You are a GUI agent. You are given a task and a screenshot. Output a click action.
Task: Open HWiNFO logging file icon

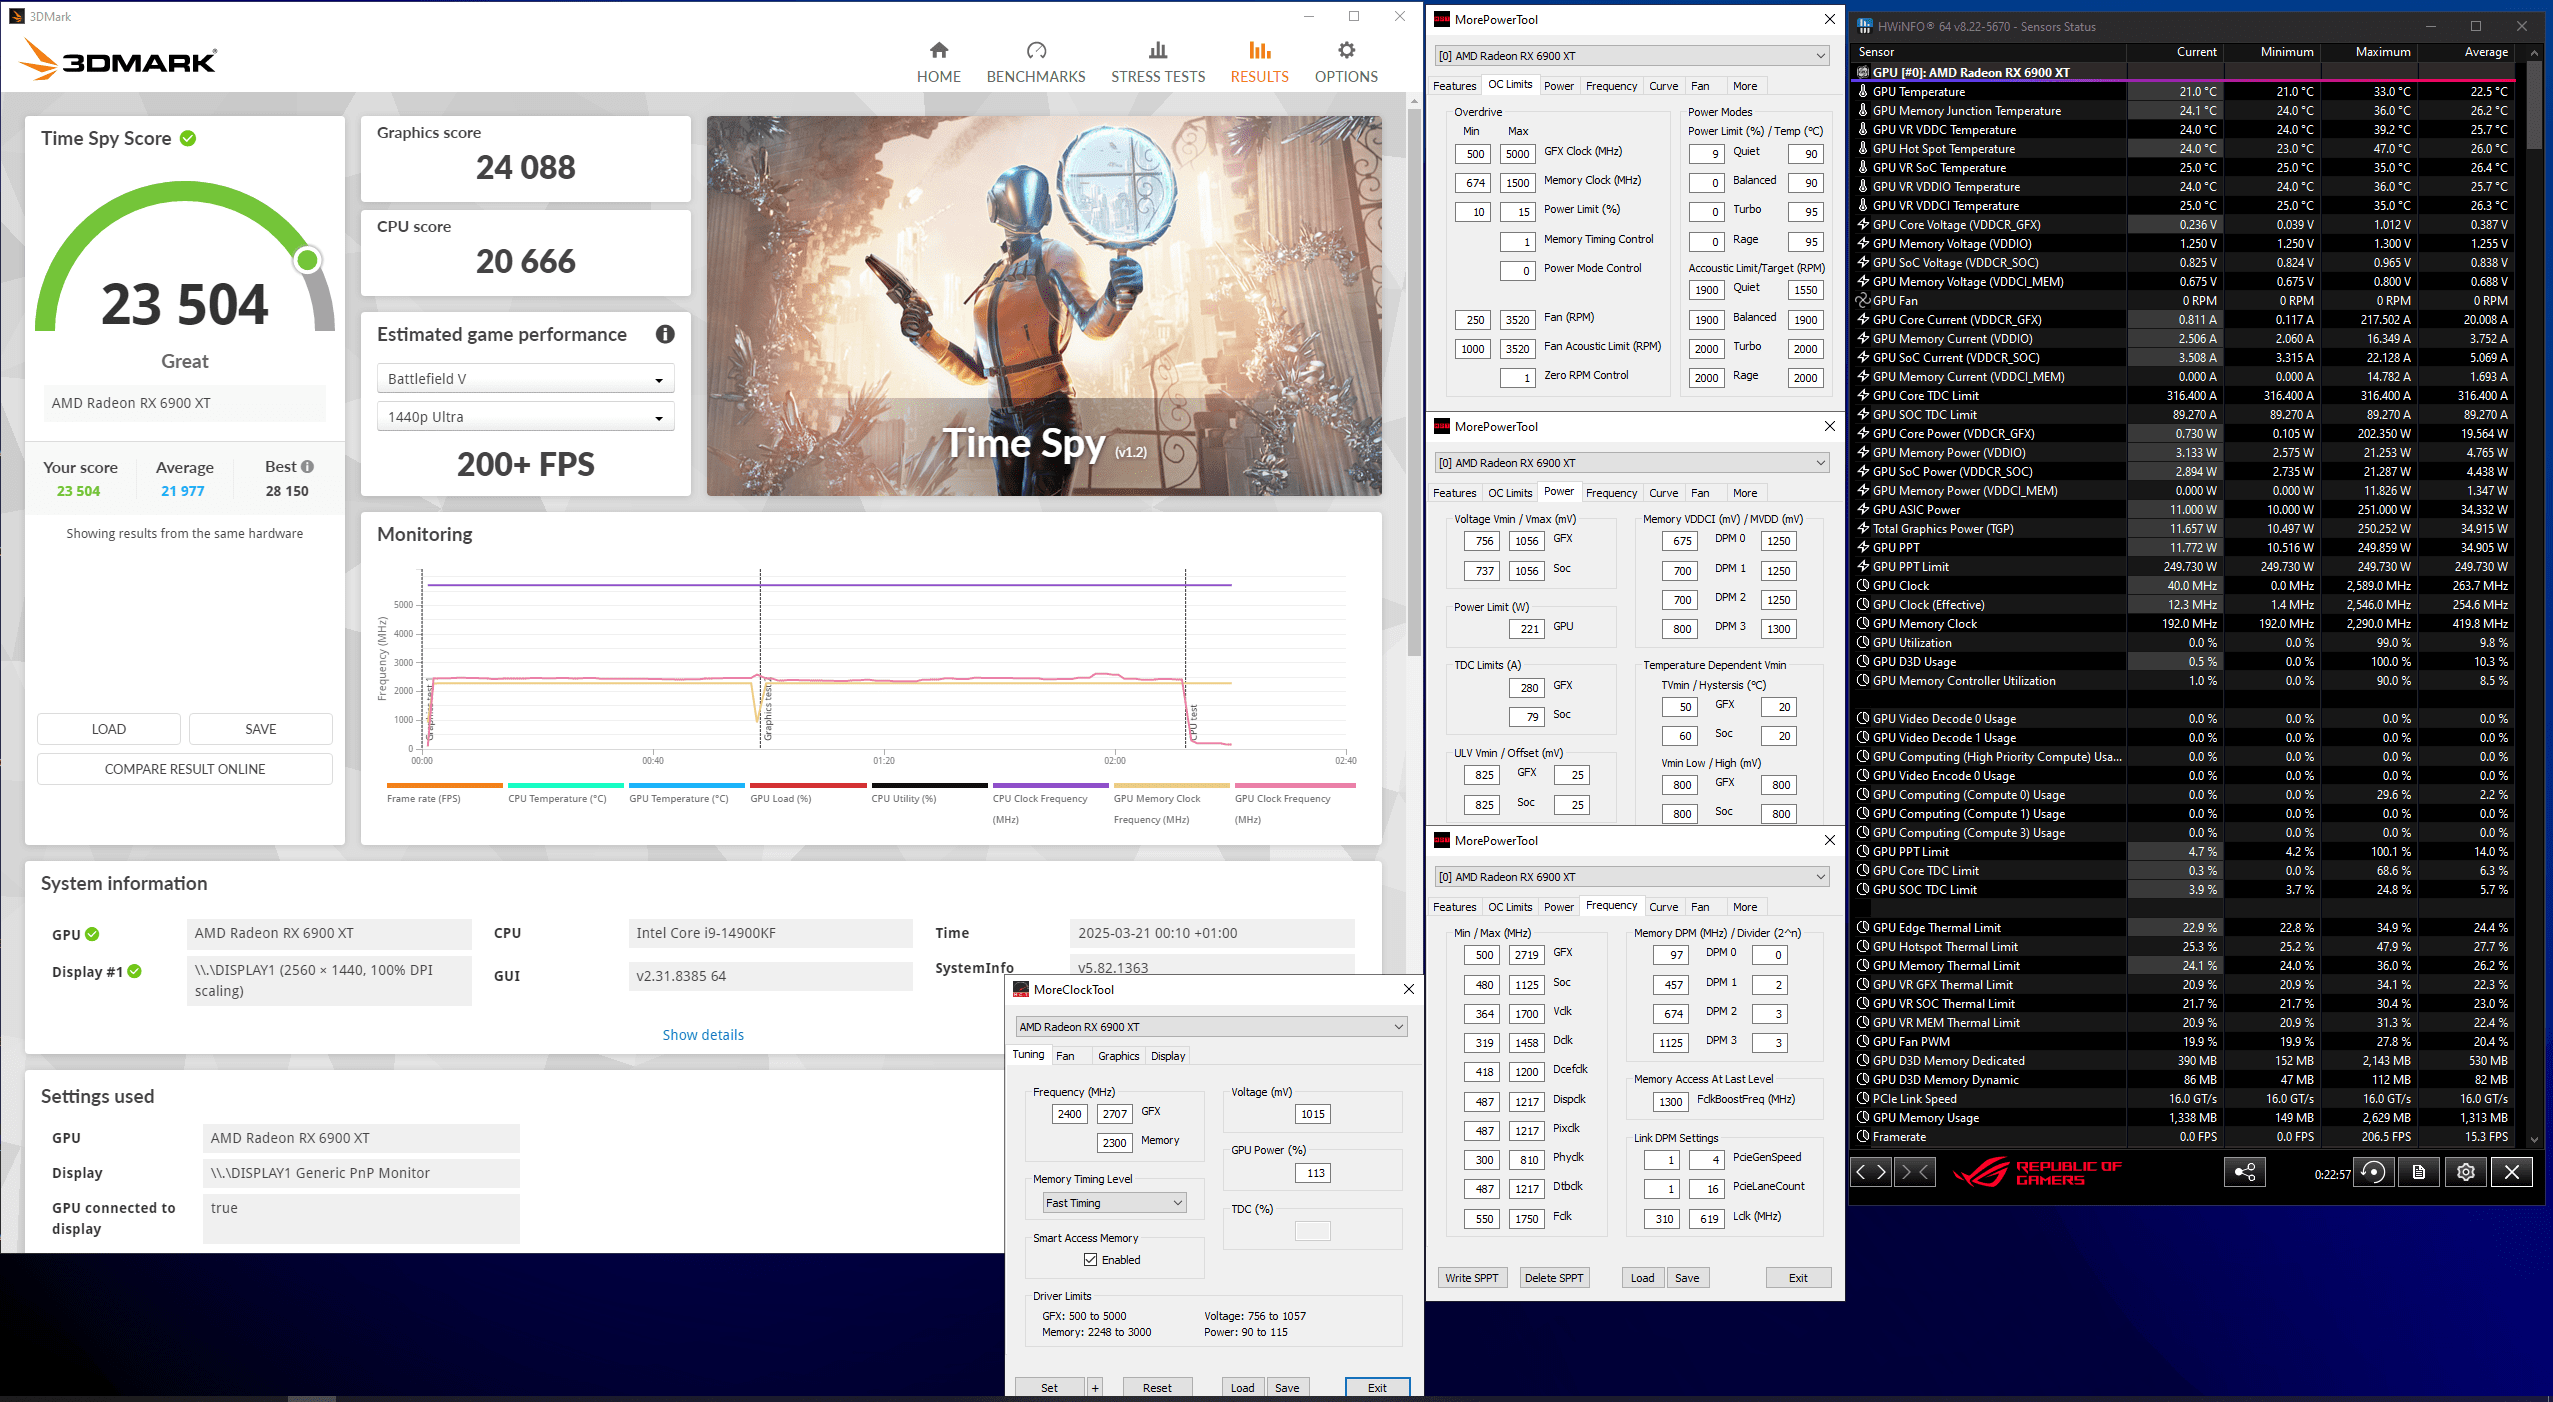click(2419, 1172)
